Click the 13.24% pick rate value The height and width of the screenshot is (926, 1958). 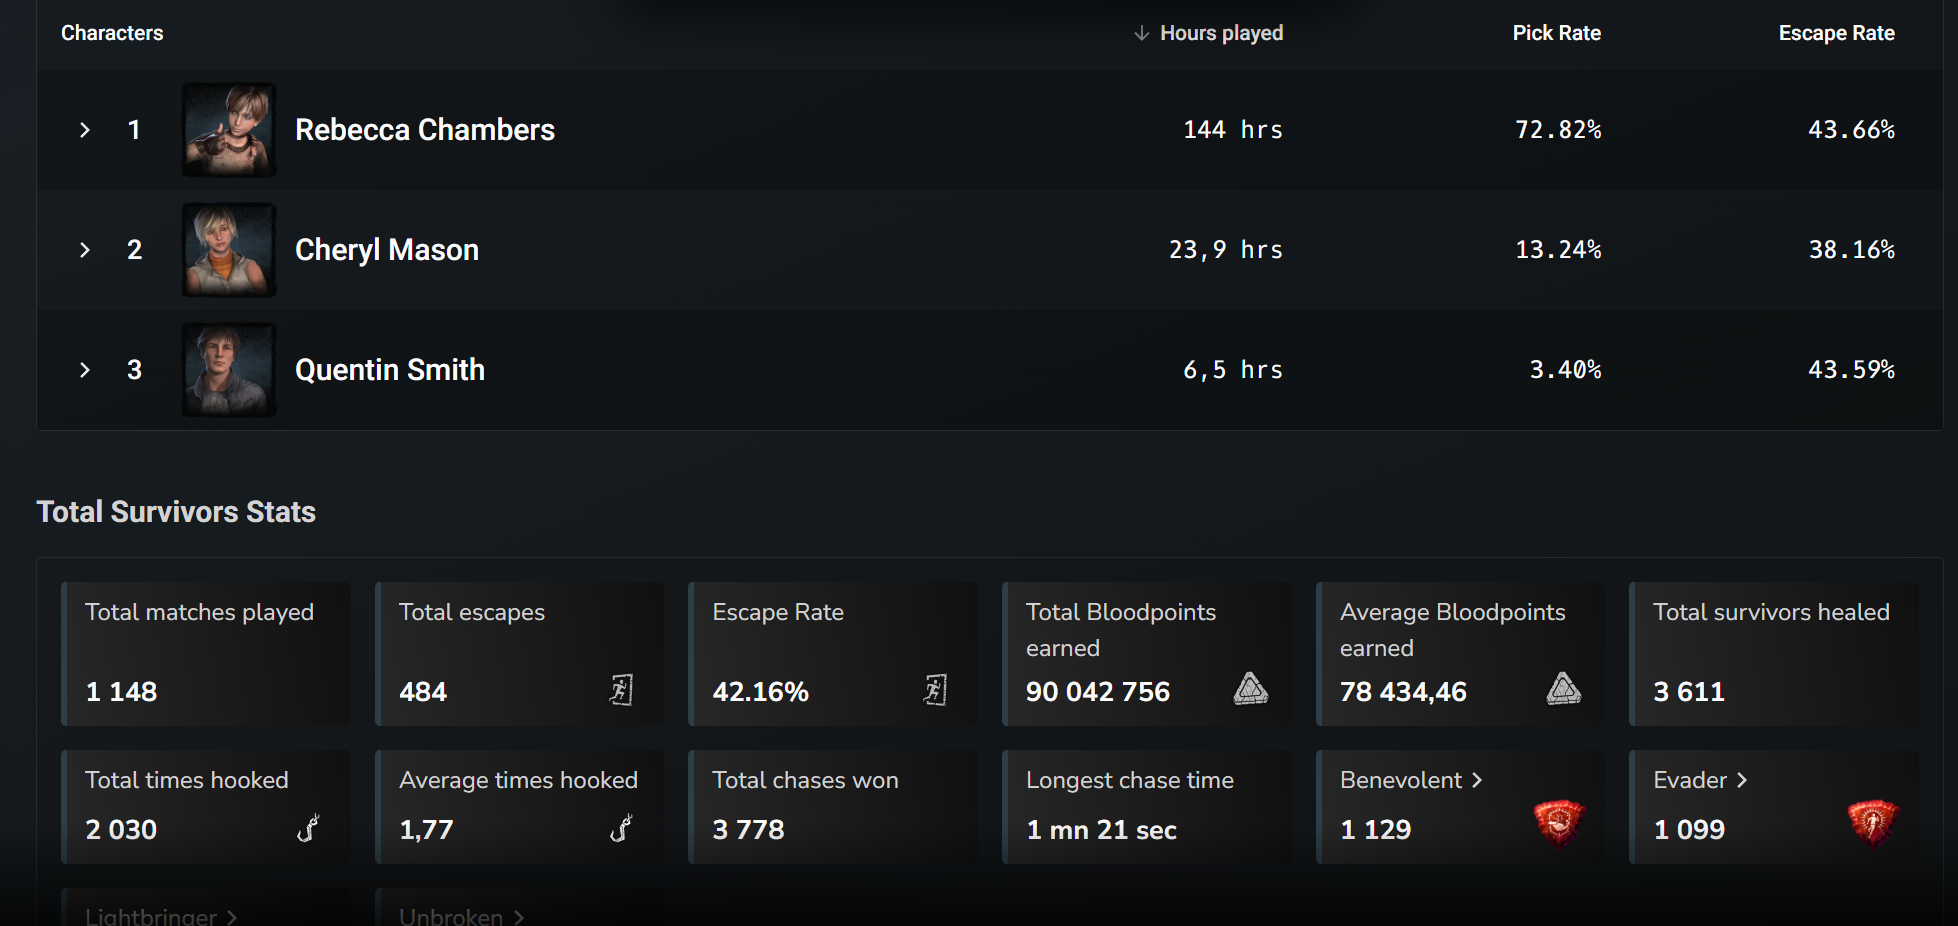(1558, 250)
